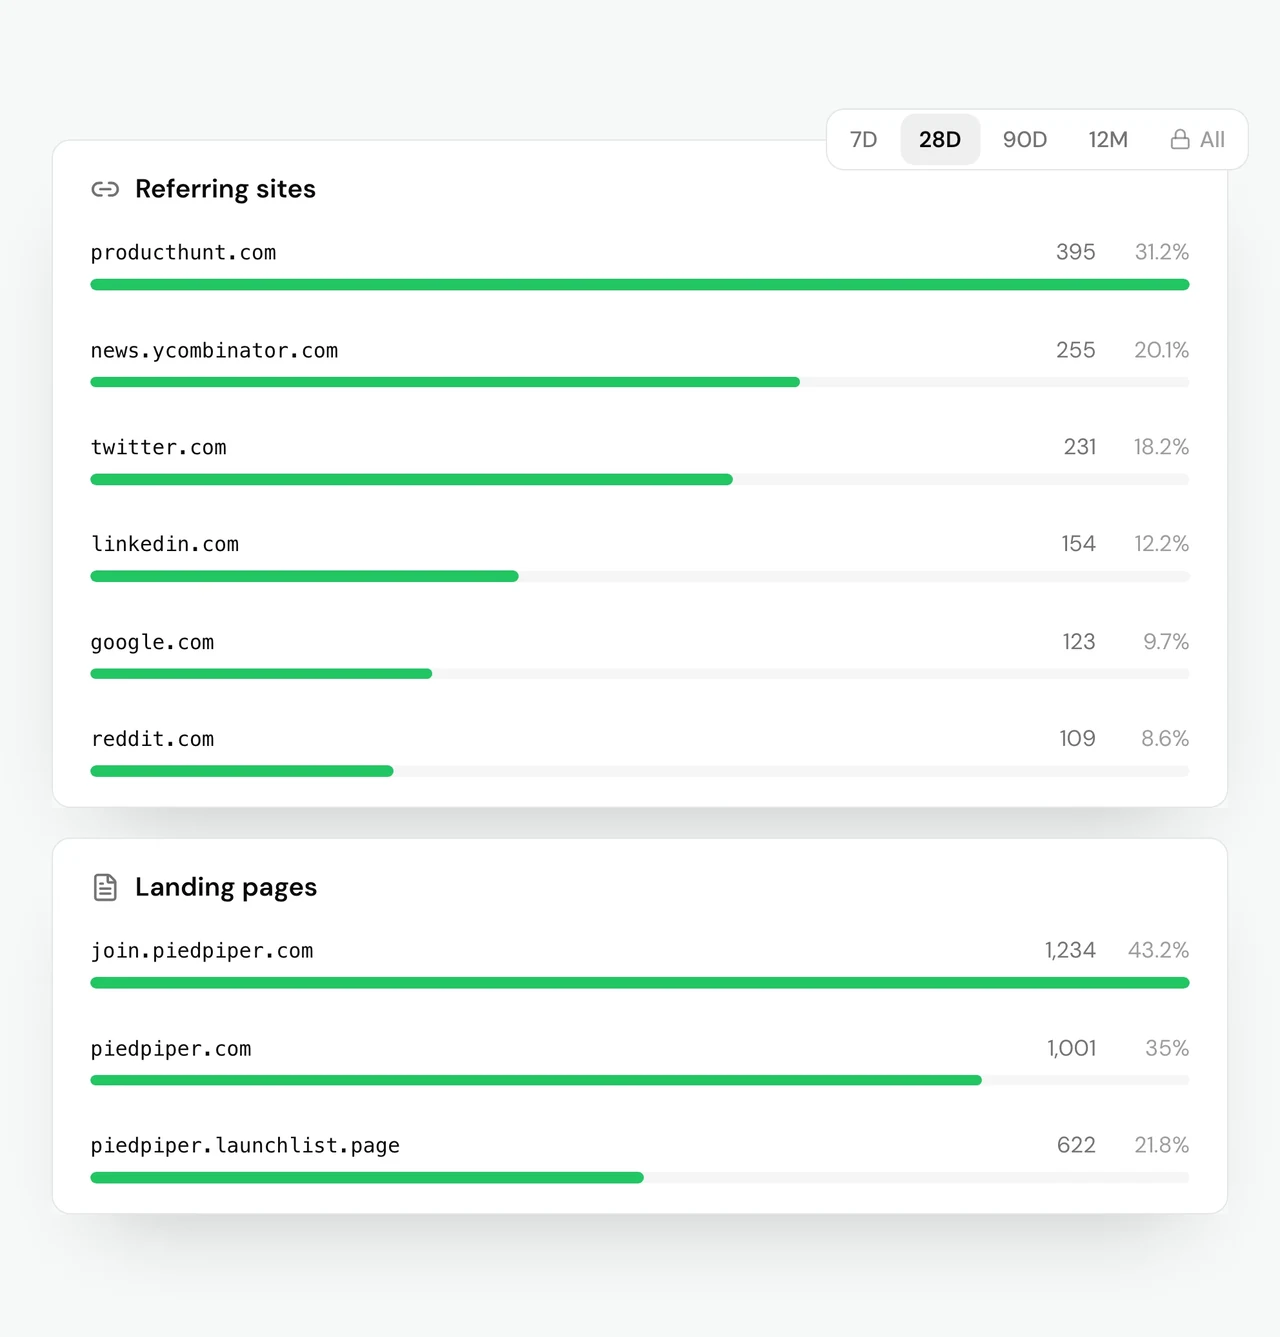Viewport: 1280px width, 1337px height.
Task: Switch to the 7D time range
Action: click(x=863, y=139)
